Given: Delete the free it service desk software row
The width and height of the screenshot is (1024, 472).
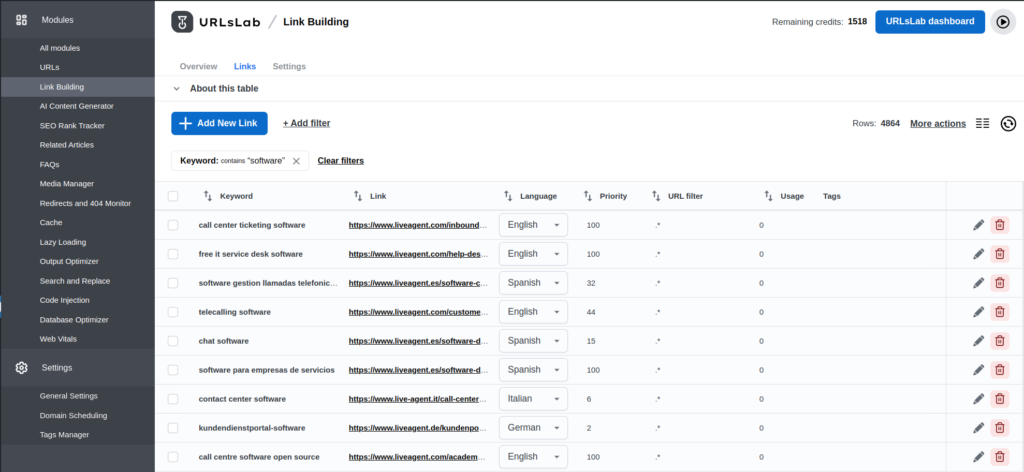Looking at the screenshot, I should (x=999, y=254).
